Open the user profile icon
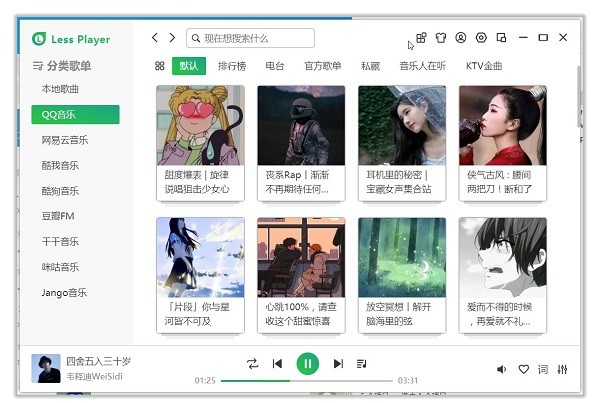Screen dimensions: 600x403 tap(461, 38)
